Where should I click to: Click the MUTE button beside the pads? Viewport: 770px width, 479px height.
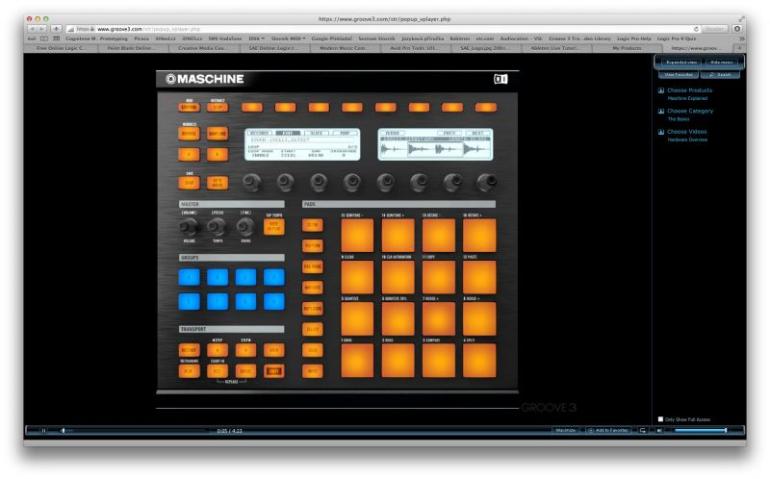click(313, 370)
